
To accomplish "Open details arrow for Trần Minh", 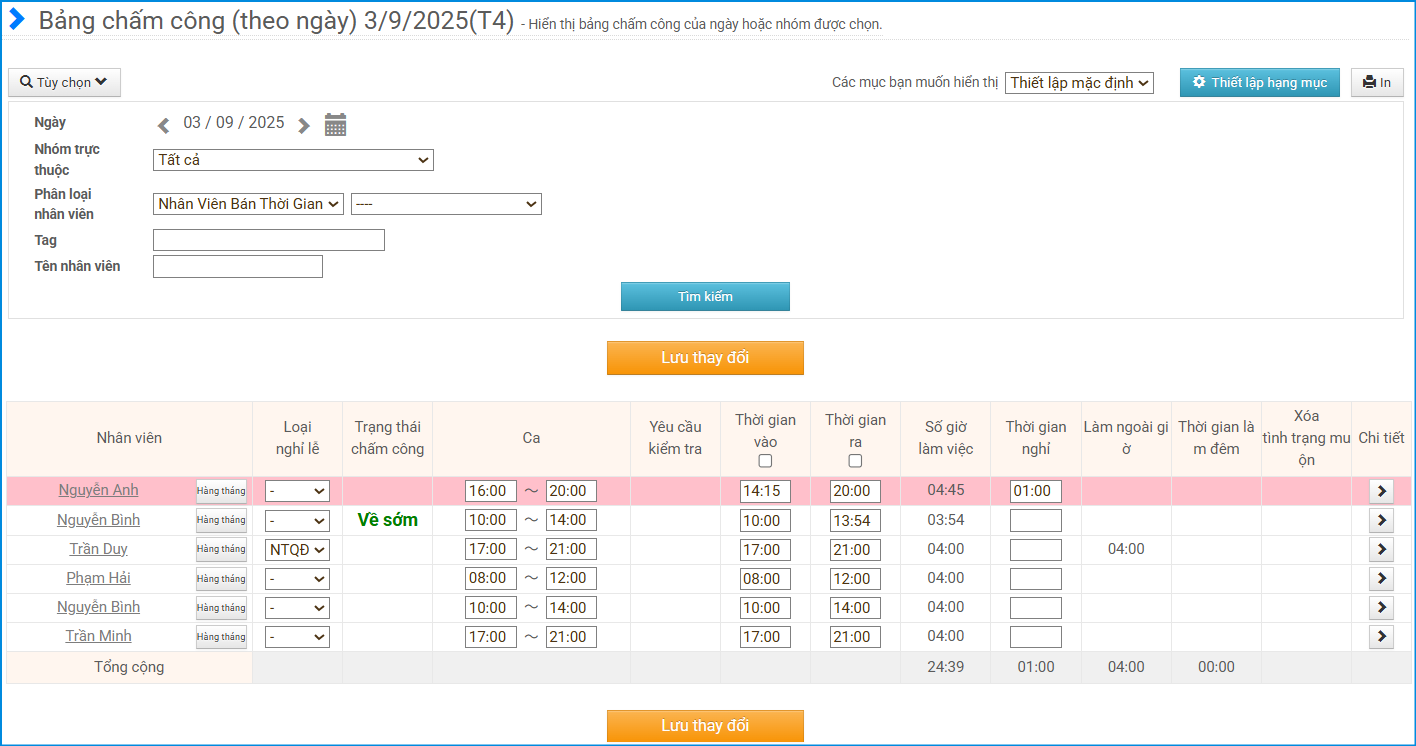I will (x=1381, y=636).
